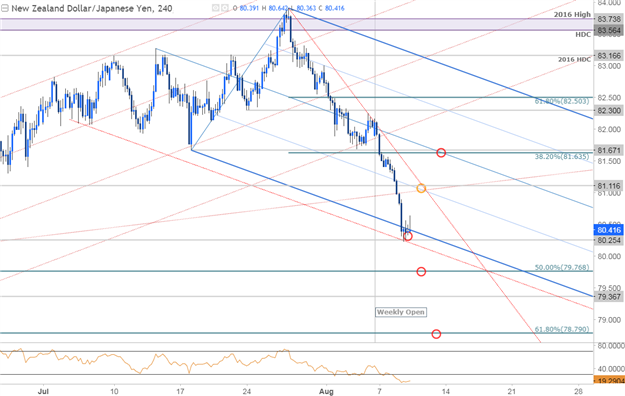The image size is (625, 396).
Task: Select the red circle on the 81.635 line
Action: click(441, 153)
